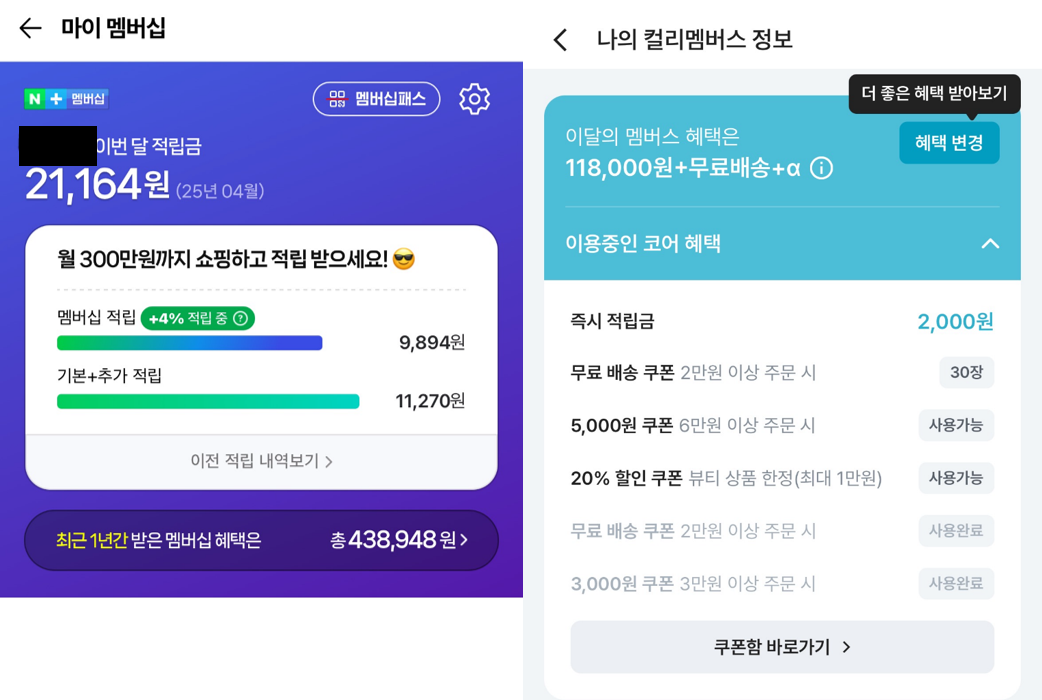Image resolution: width=1042 pixels, height=700 pixels.
Task: Click the 30장 badge for 무료 배송 쿠폰
Action: [966, 372]
